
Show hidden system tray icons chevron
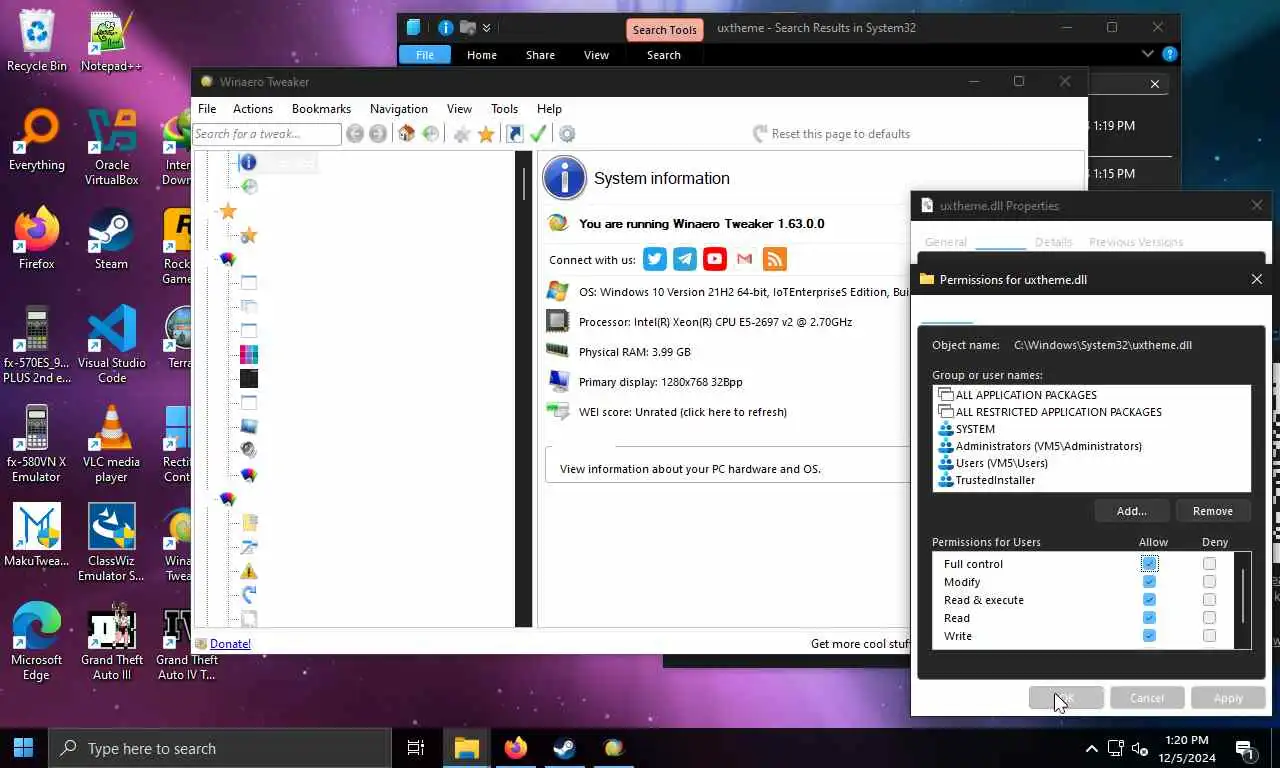[x=1091, y=748]
